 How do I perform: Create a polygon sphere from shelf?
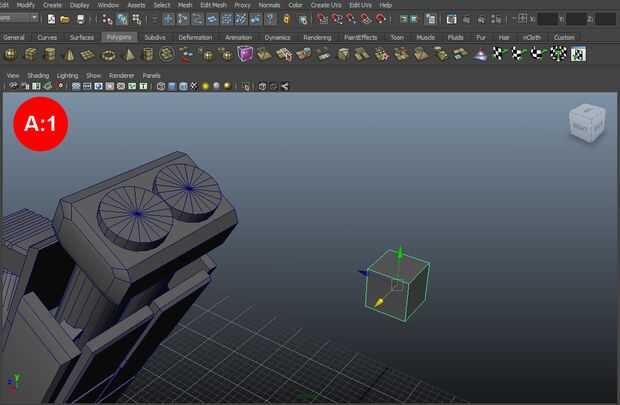11,55
